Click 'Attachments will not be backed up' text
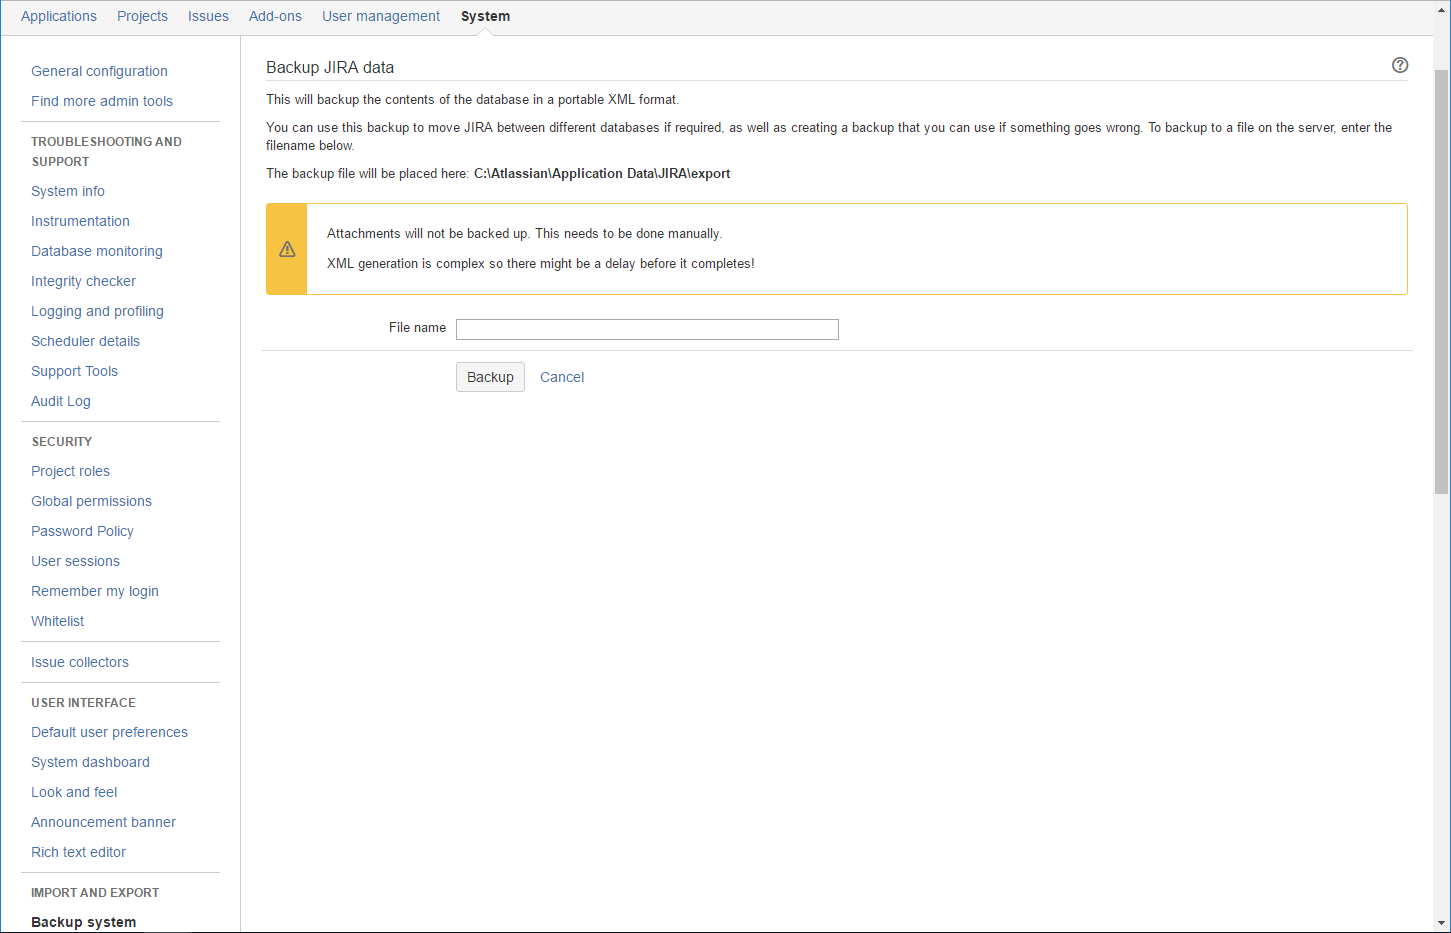Viewport: 1451px width, 933px height. point(524,233)
